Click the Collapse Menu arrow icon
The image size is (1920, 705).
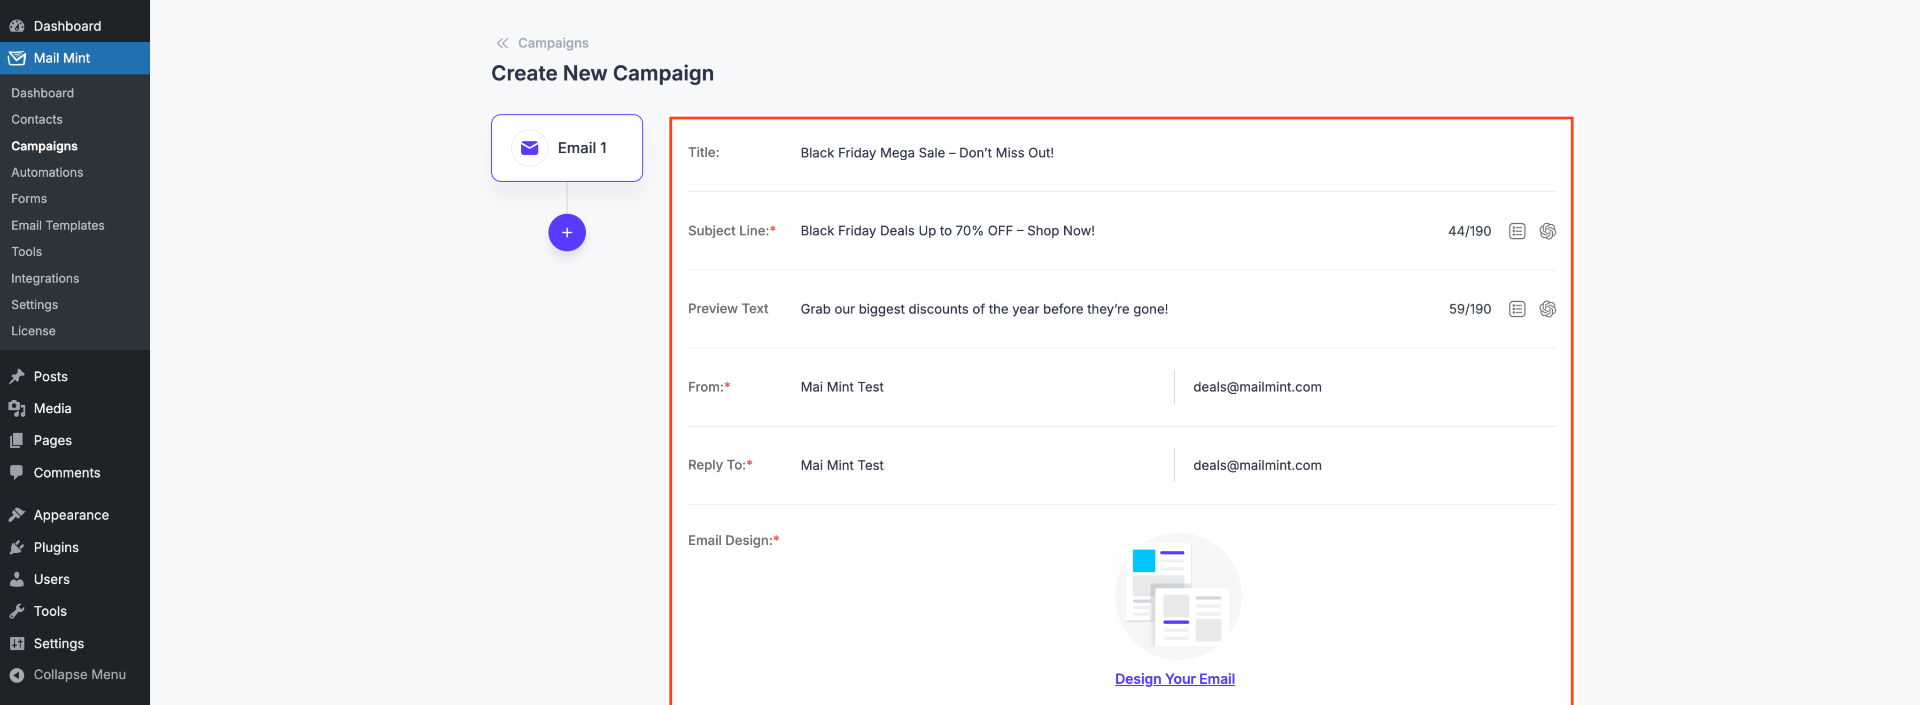[x=17, y=675]
